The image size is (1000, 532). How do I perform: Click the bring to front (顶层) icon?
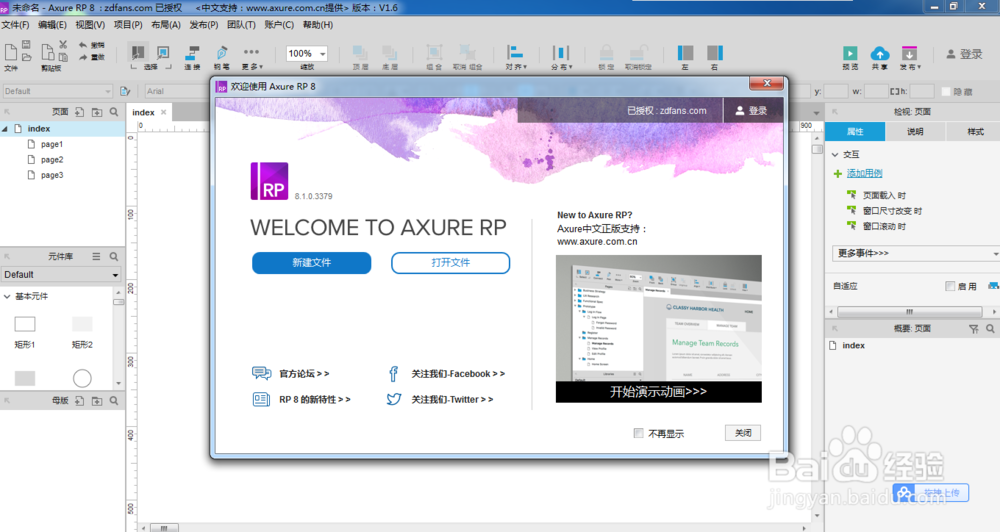(x=360, y=53)
